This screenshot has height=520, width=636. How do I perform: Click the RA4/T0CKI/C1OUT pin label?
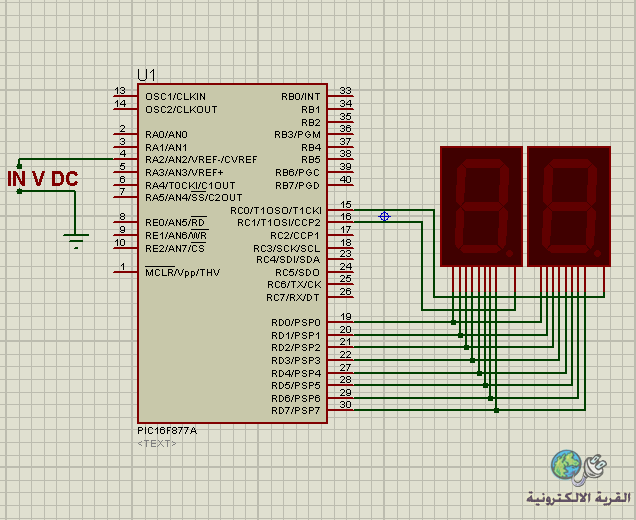190,186
